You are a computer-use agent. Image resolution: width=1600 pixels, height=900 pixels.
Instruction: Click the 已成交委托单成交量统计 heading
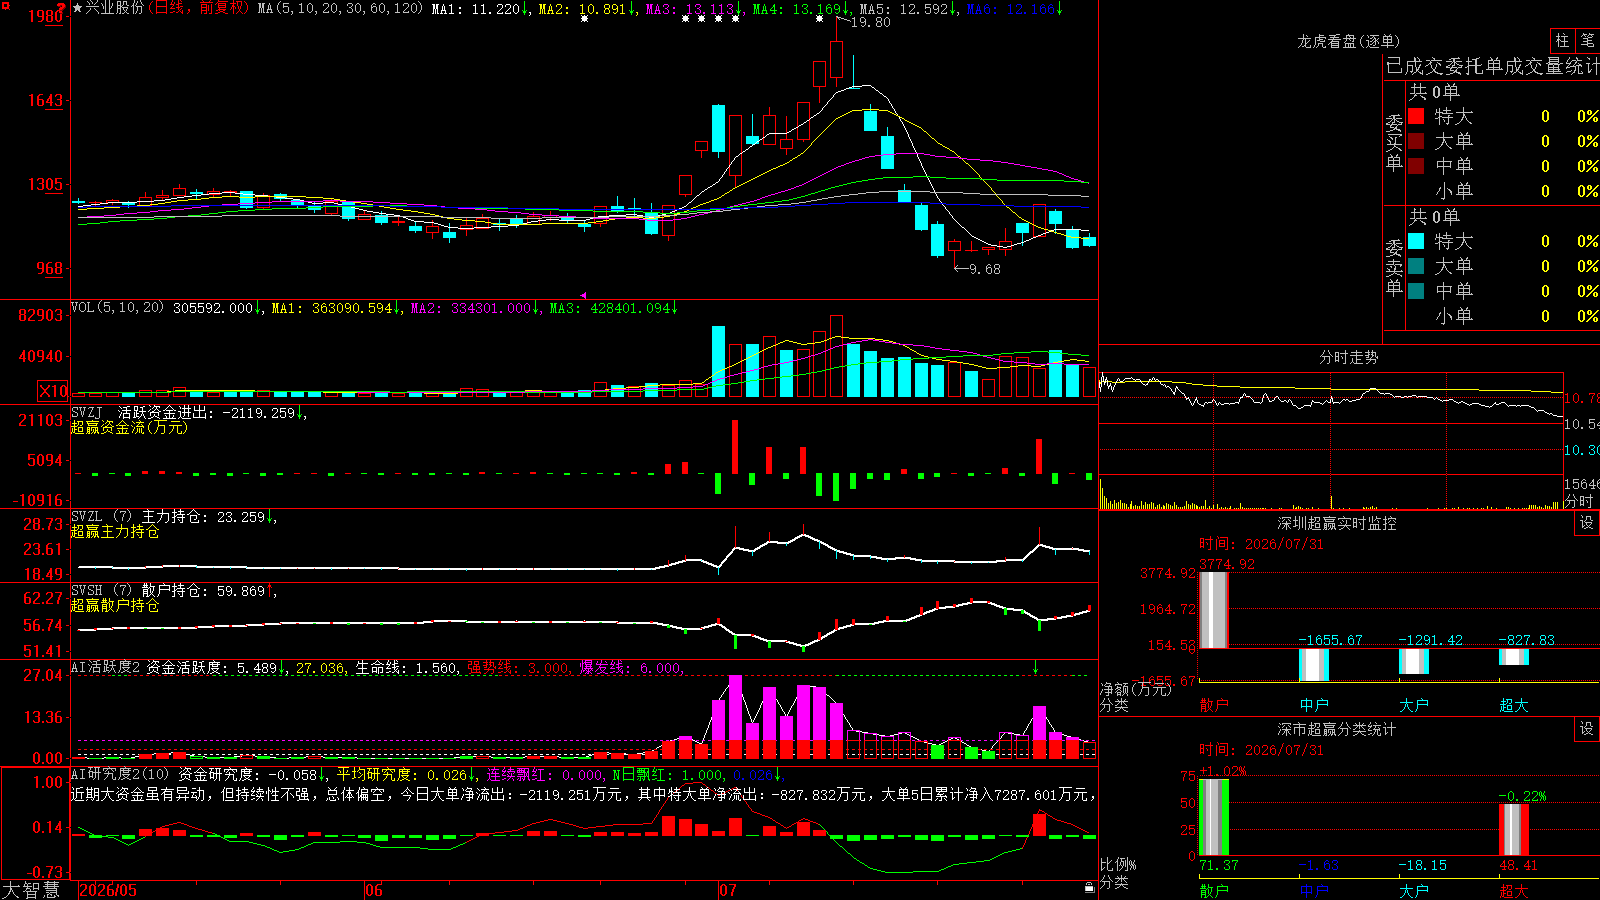pyautogui.click(x=1492, y=66)
